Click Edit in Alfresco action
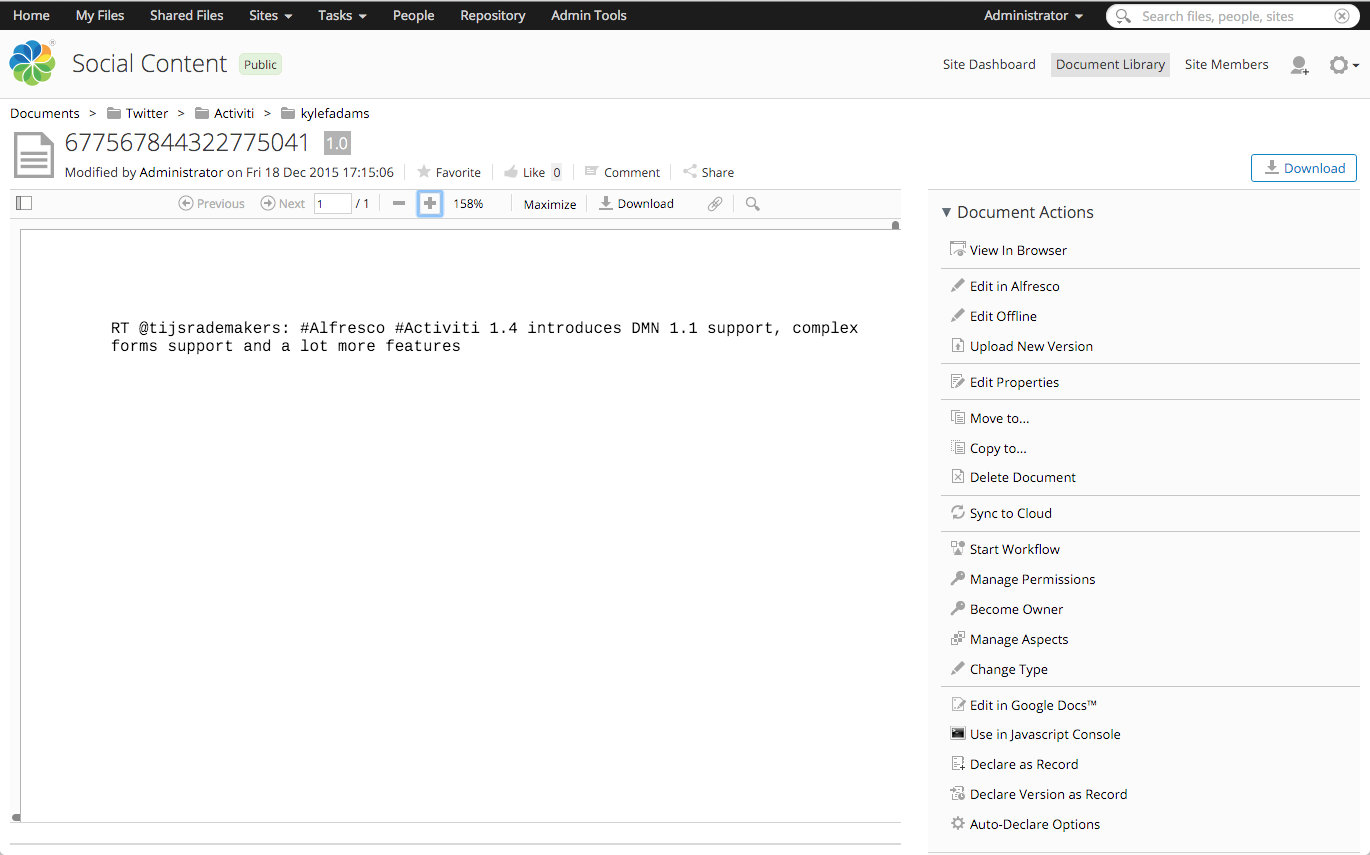Viewport: 1370px width, 855px height. [x=1014, y=286]
